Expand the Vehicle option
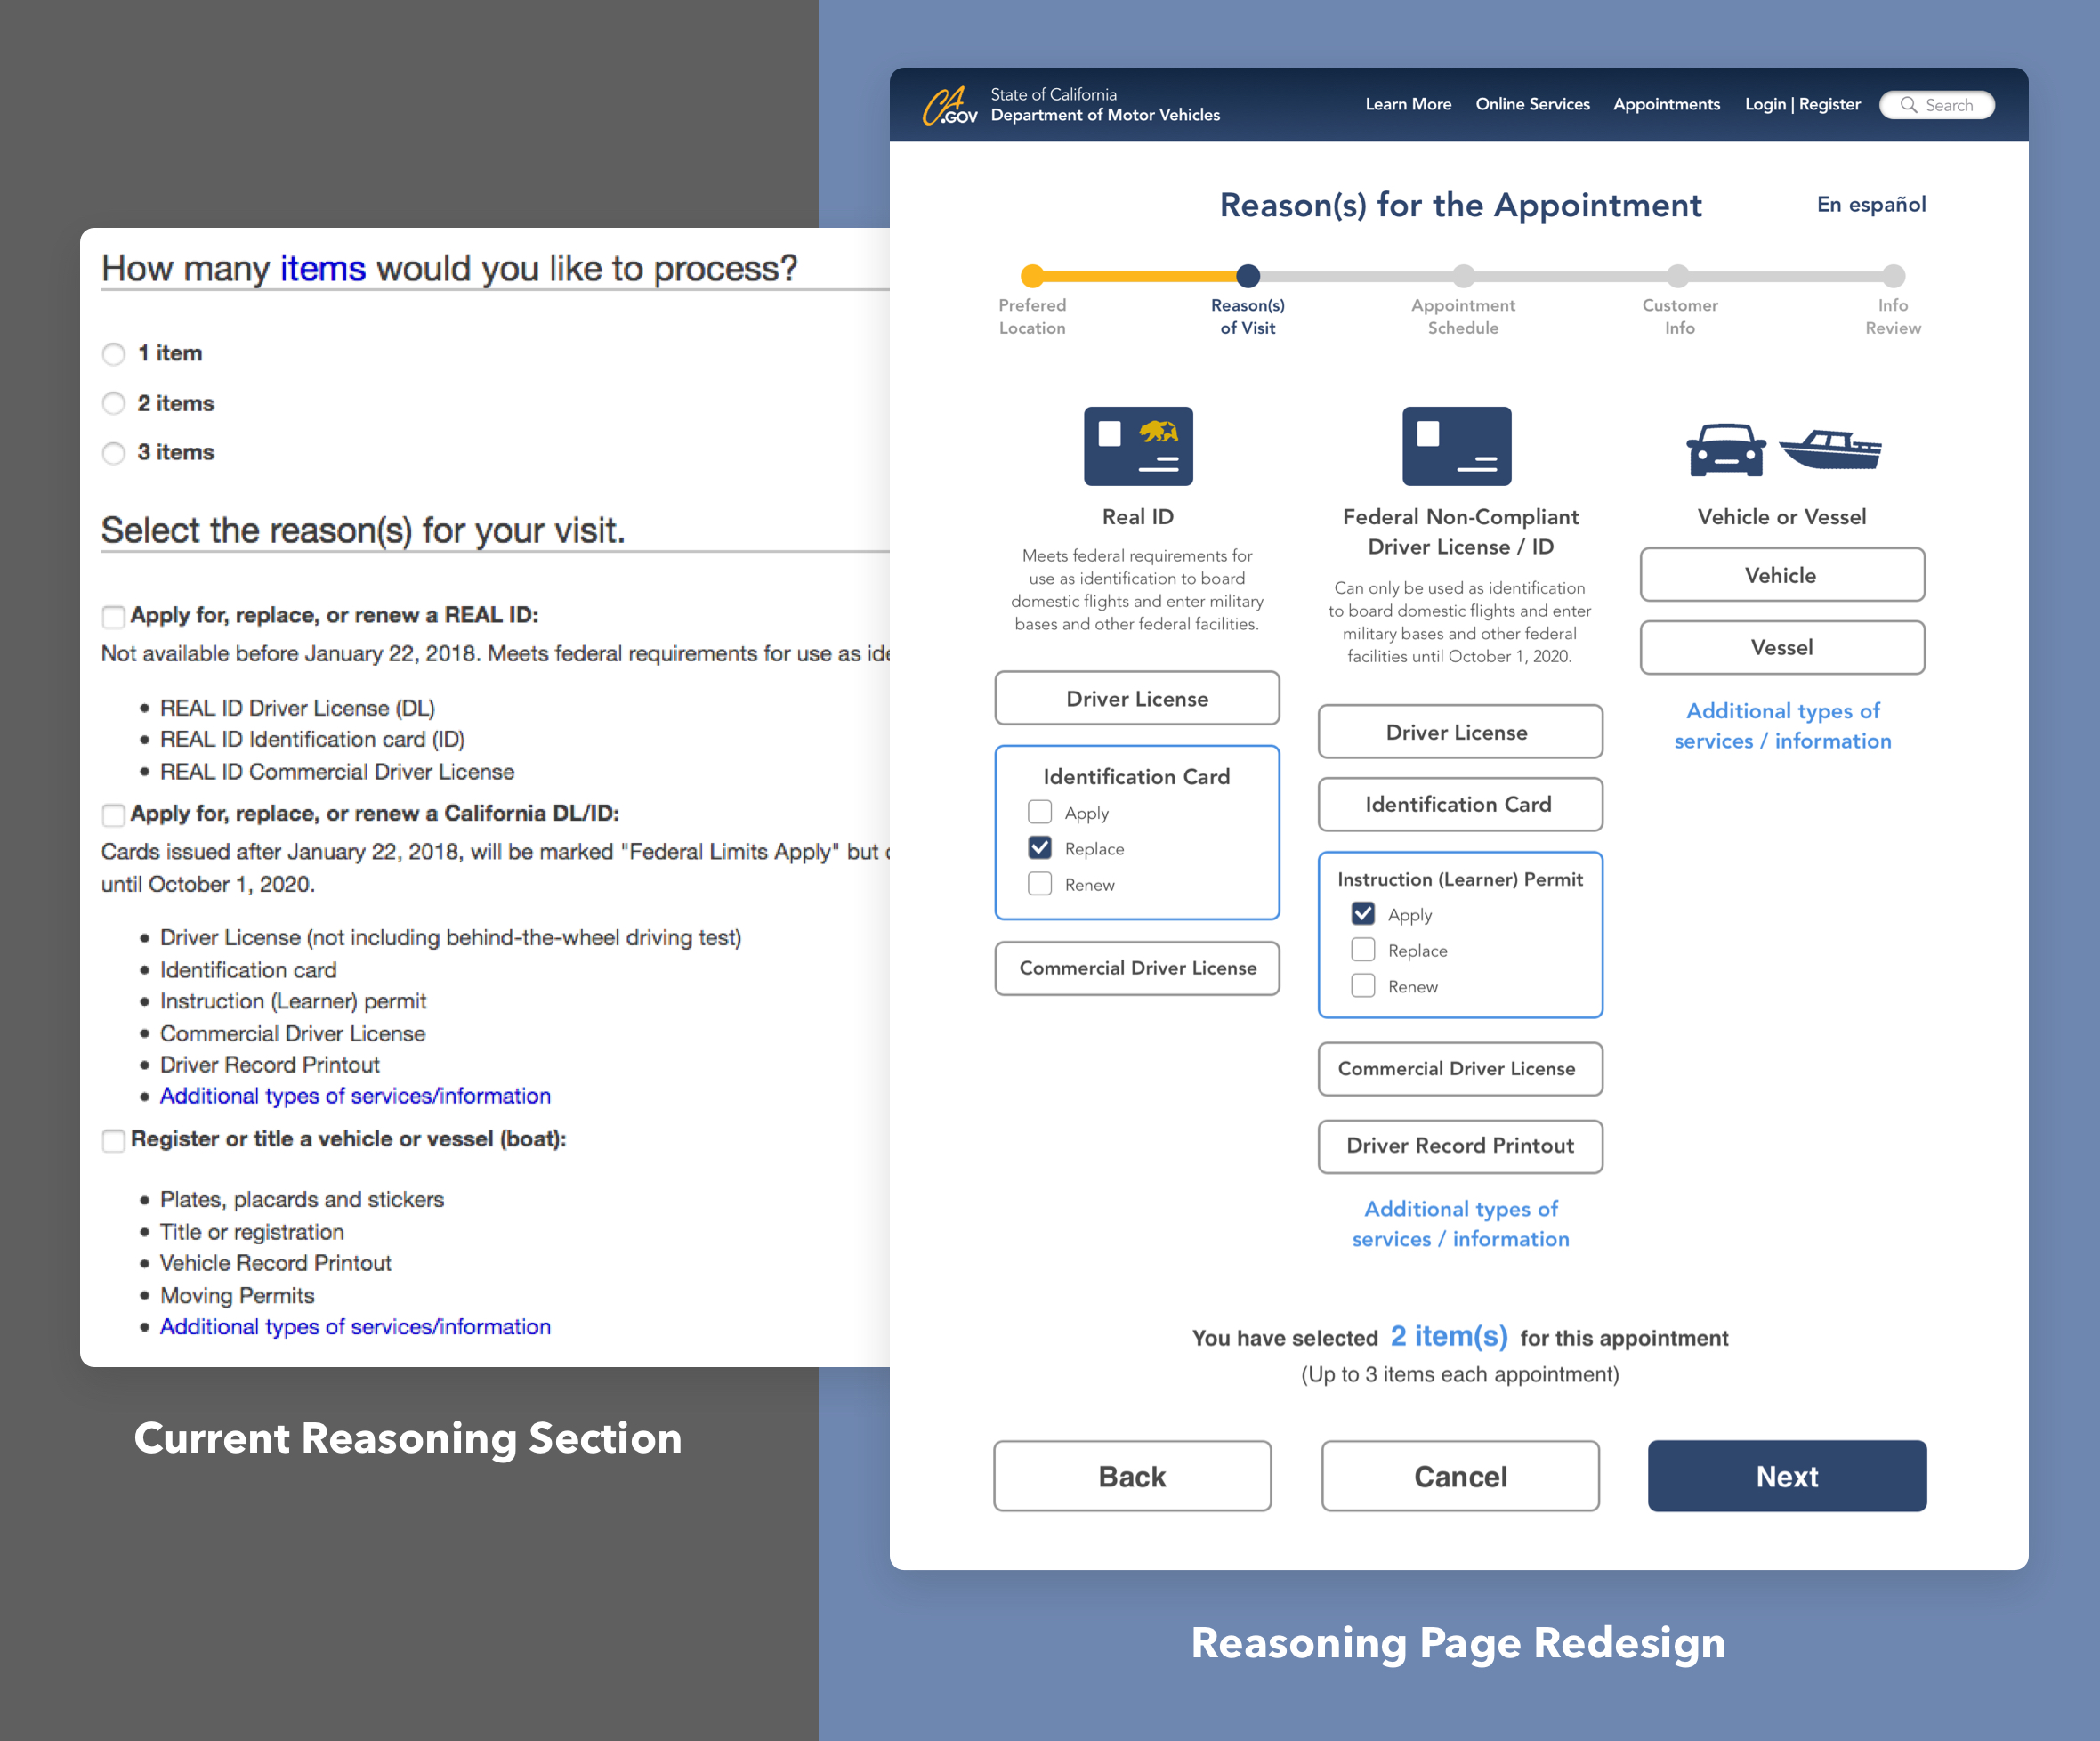Image resolution: width=2100 pixels, height=1741 pixels. (1782, 575)
